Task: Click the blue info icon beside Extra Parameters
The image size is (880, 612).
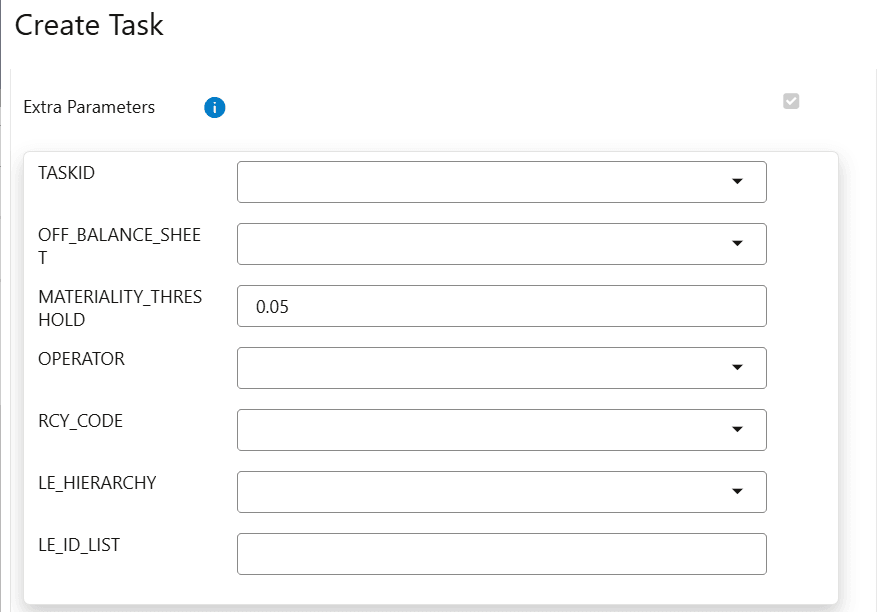Action: [215, 108]
